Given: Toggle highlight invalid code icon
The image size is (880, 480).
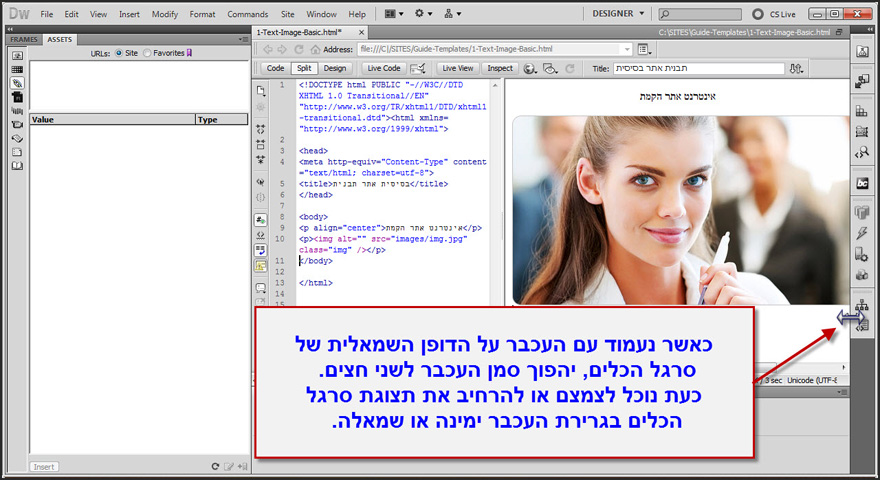Looking at the screenshot, I should coord(260,235).
